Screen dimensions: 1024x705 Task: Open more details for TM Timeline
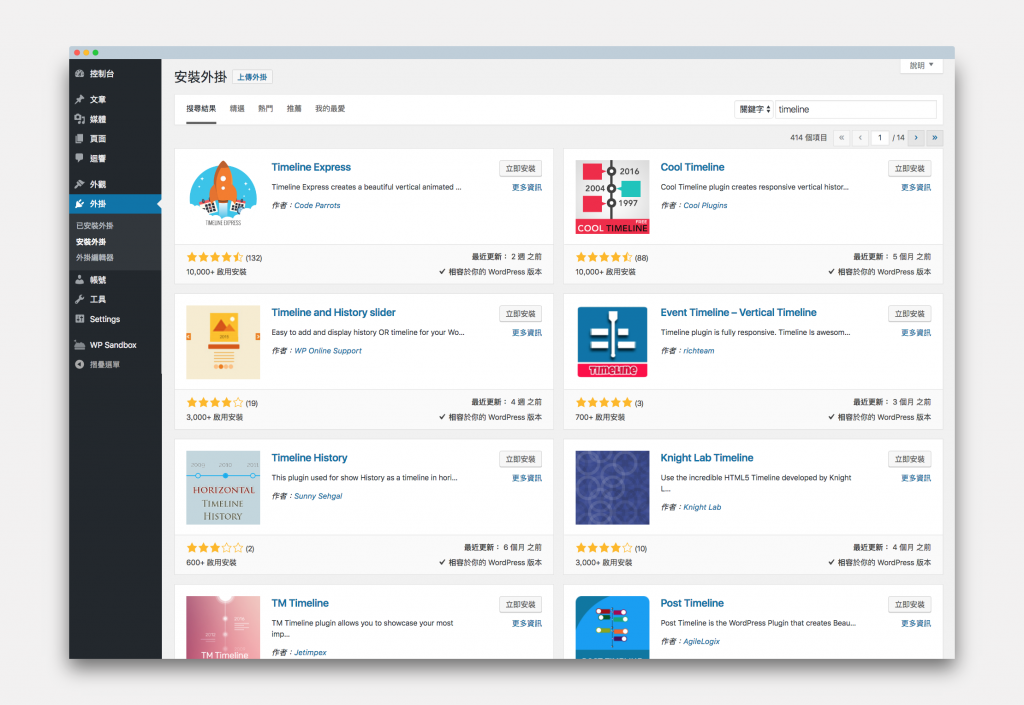(527, 624)
